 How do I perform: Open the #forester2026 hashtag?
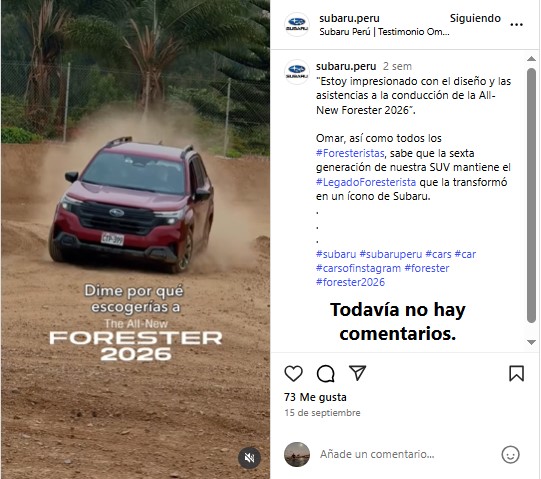point(350,282)
